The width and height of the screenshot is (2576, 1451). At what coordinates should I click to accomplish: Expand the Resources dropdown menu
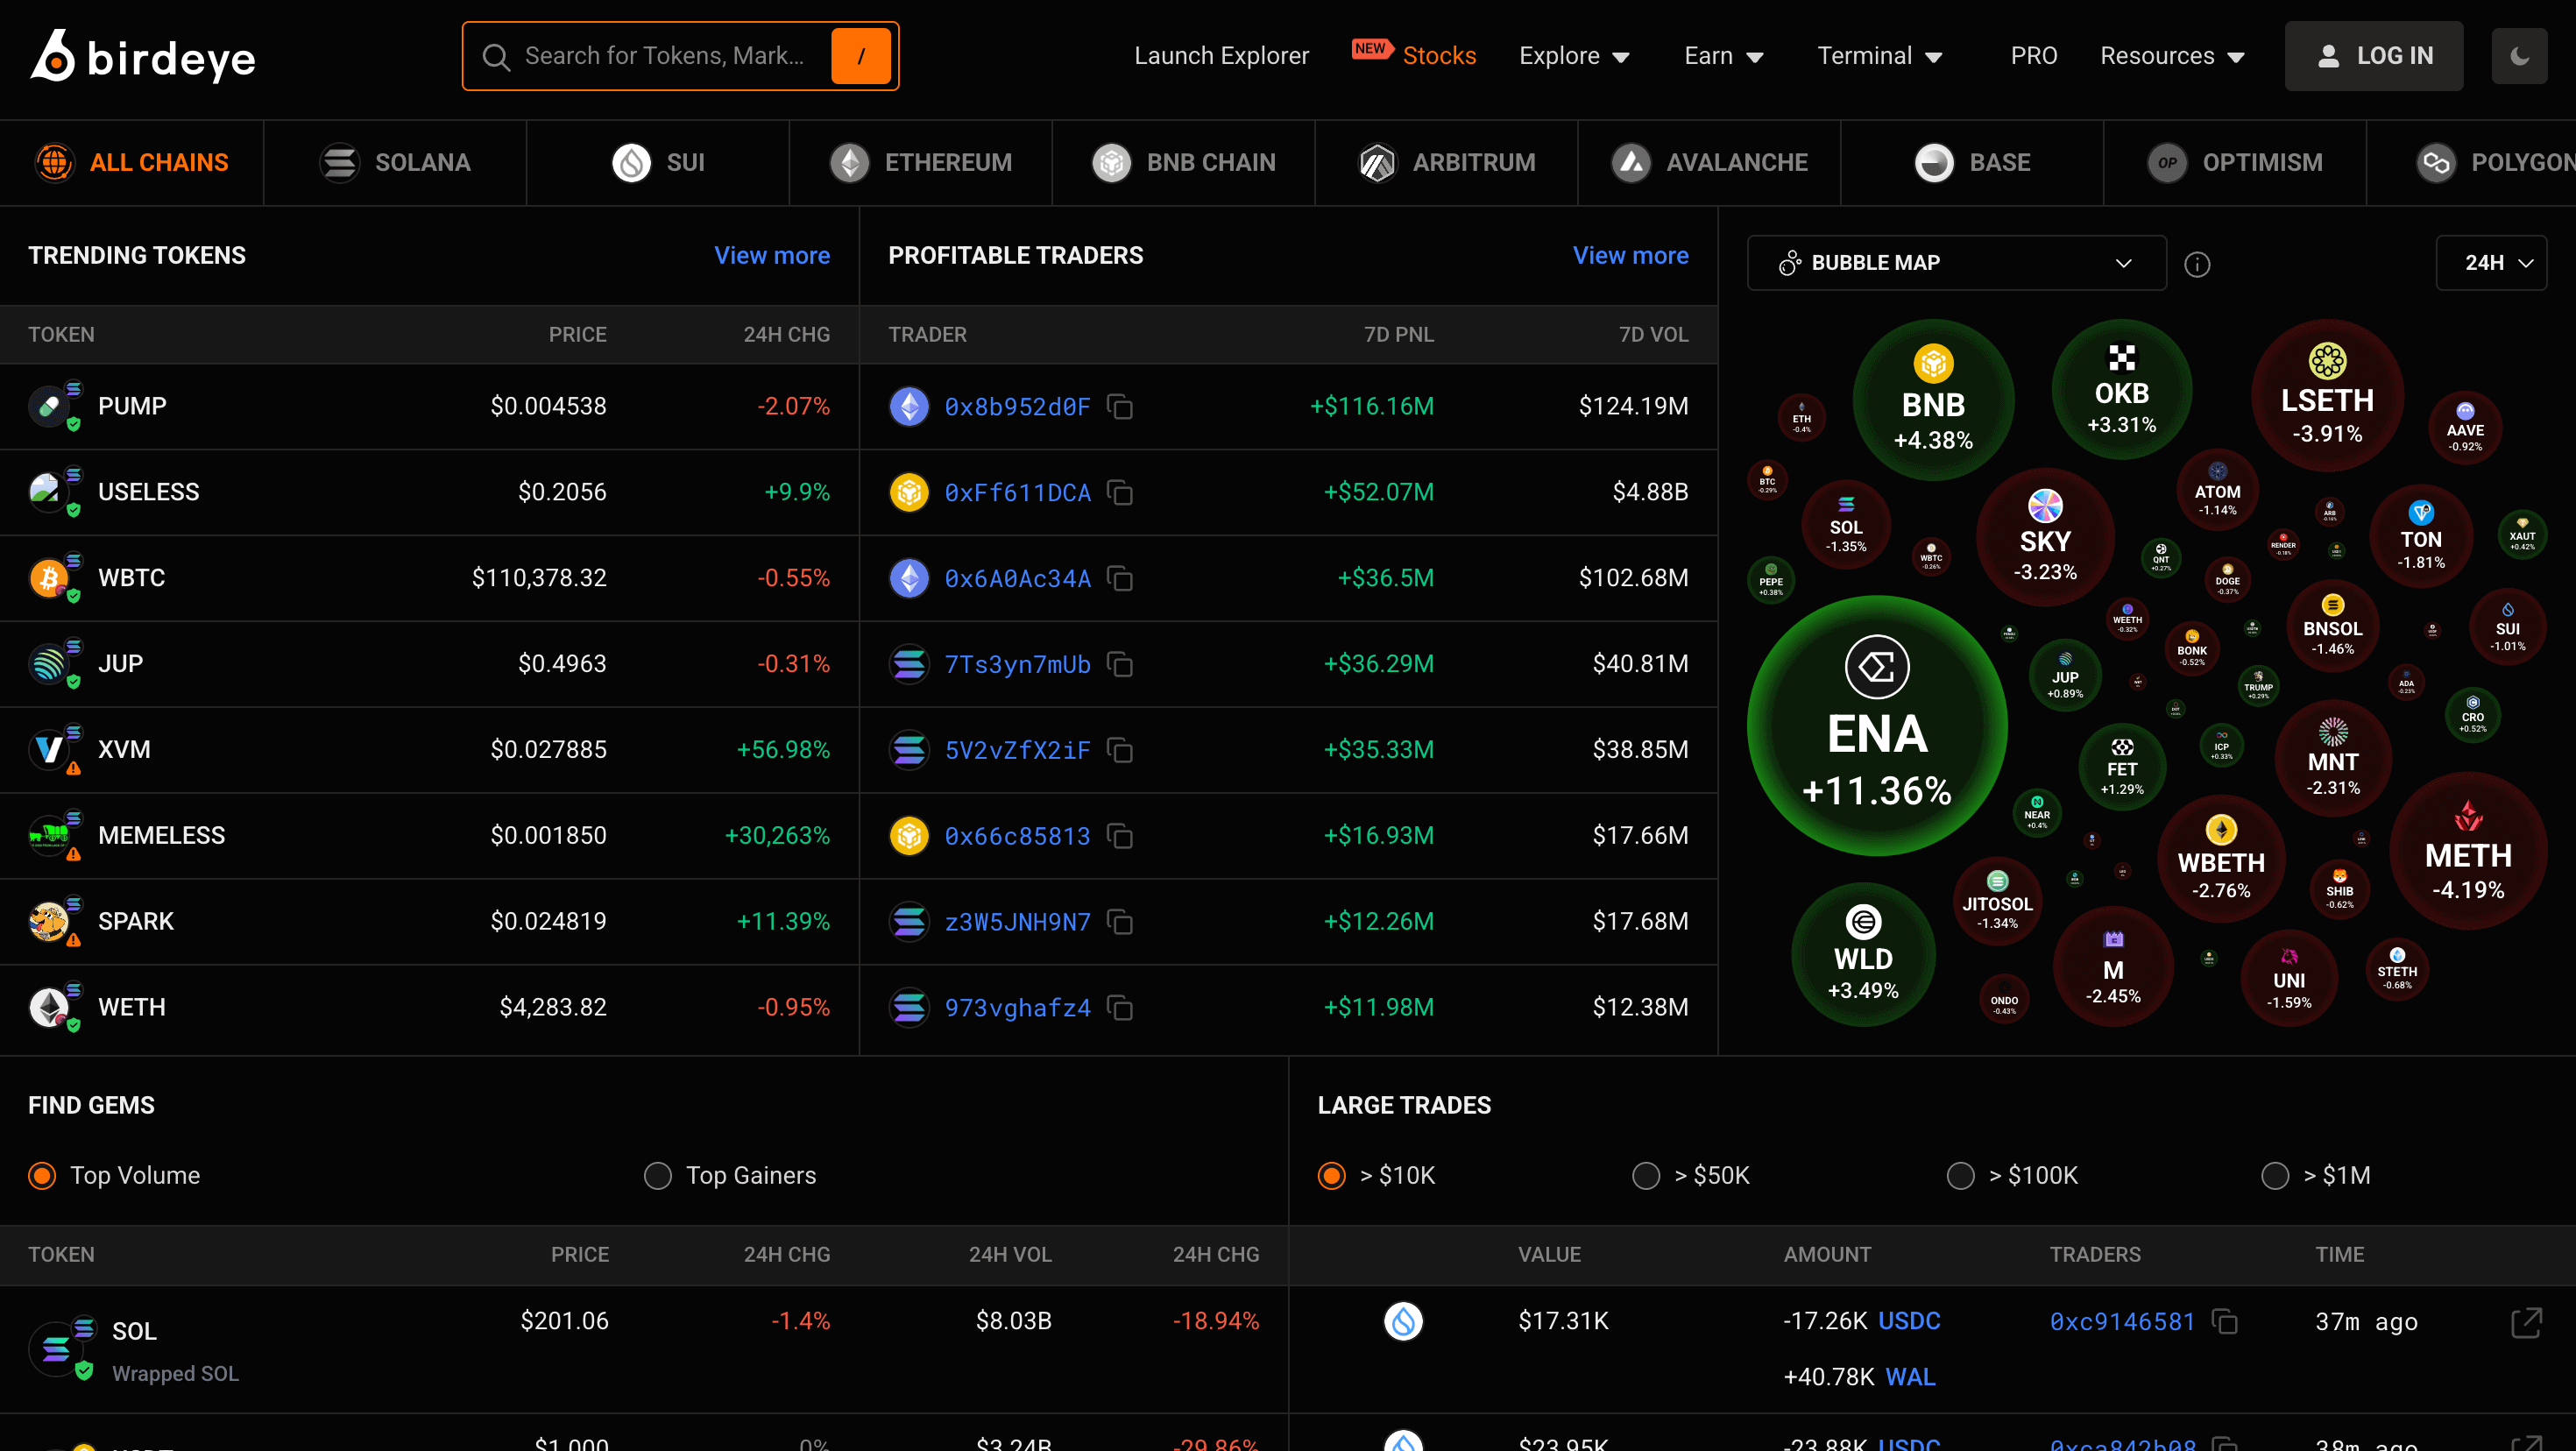pos(2172,56)
